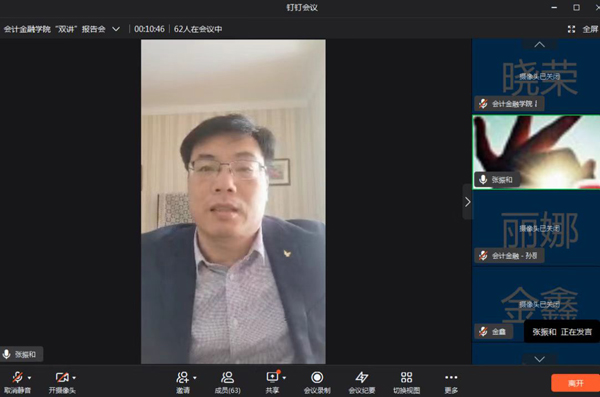Select 张振和 video thumbnail in sidebar
The image size is (600, 397).
coord(536,152)
